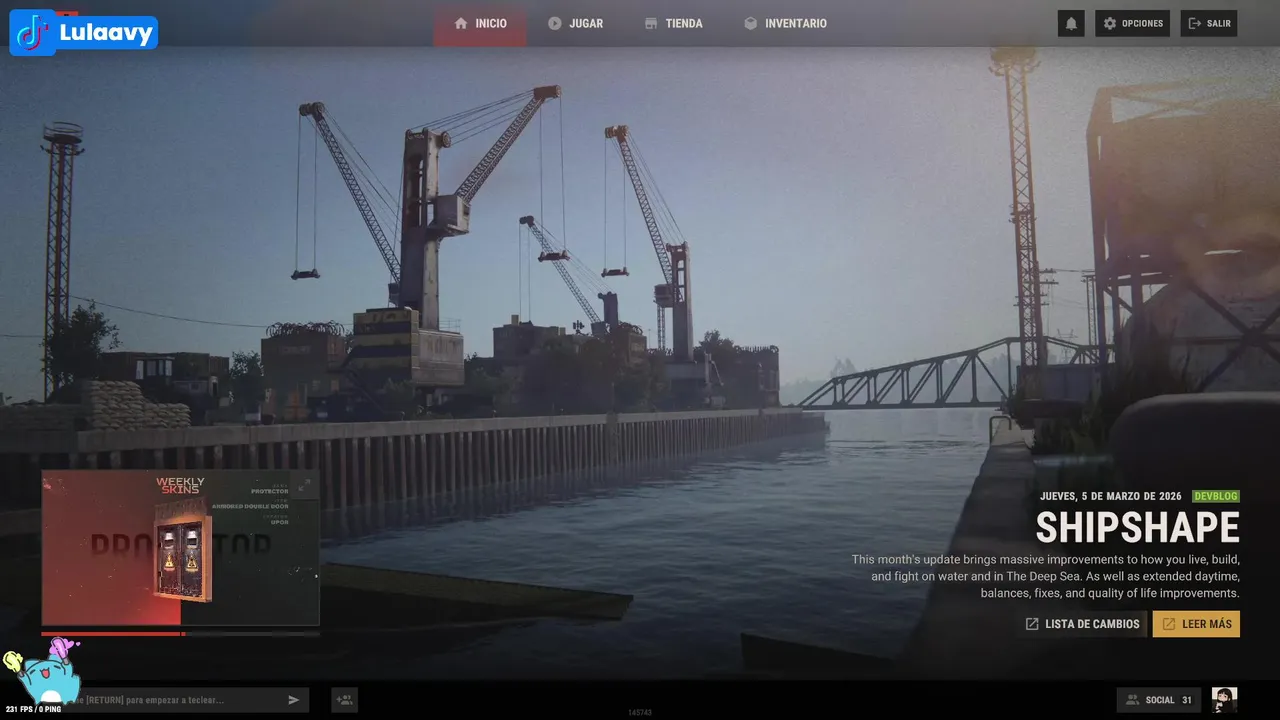Click the invite friends icon beside chat
This screenshot has width=1280, height=720.
pyautogui.click(x=344, y=700)
